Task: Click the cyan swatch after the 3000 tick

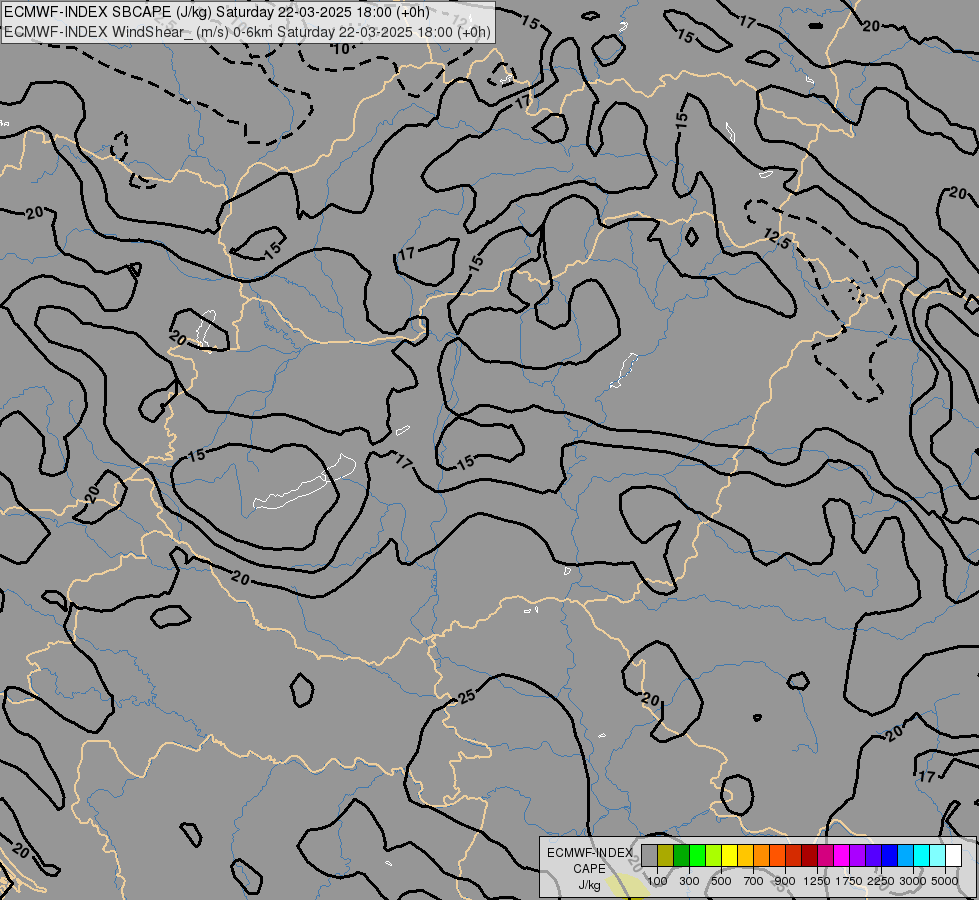Action: coord(922,855)
